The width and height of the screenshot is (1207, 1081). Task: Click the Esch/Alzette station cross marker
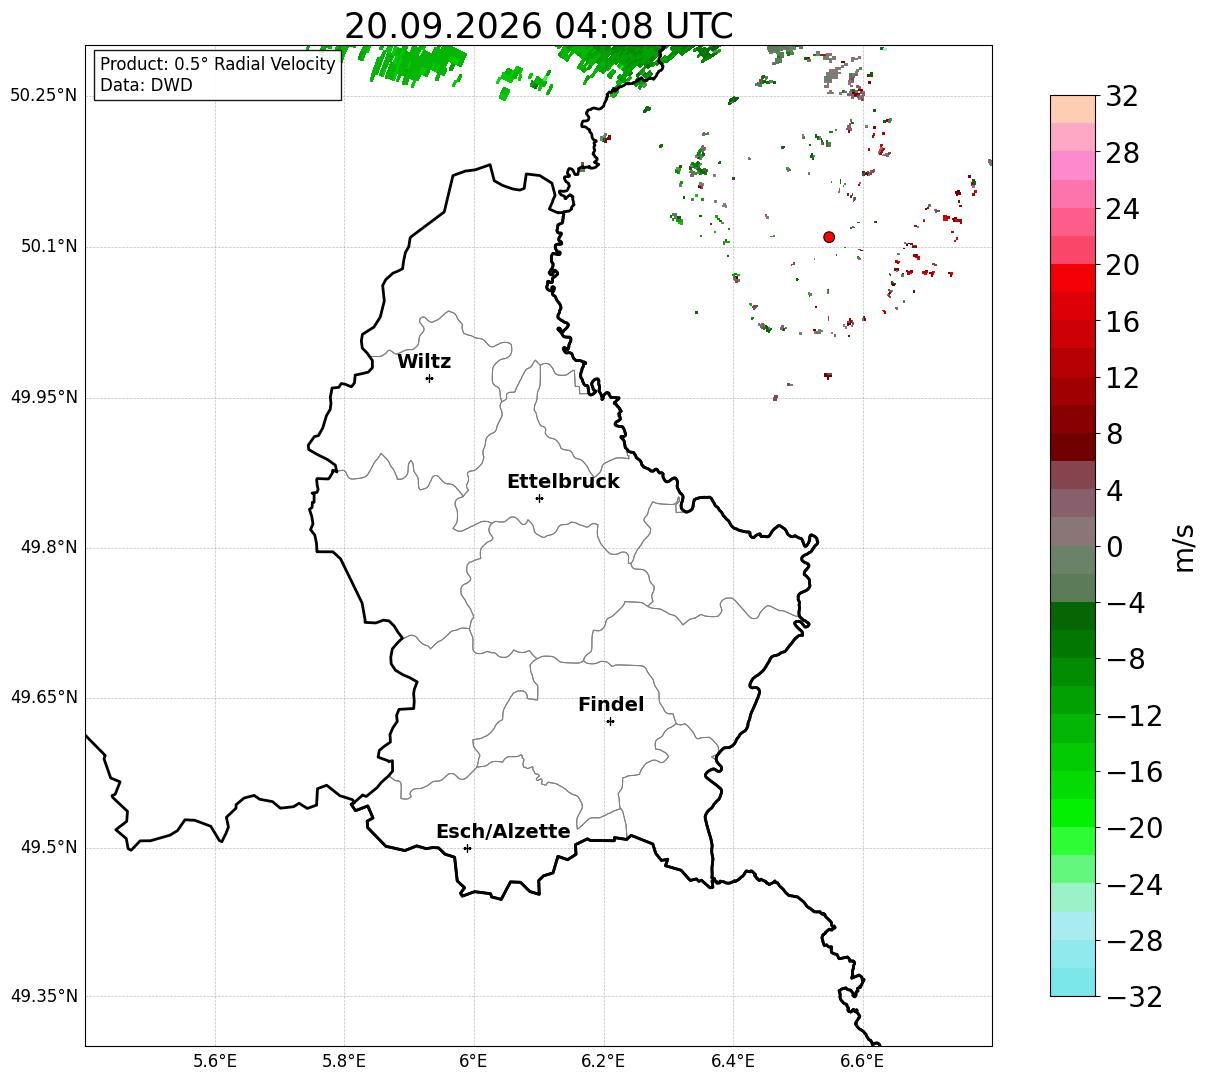(x=467, y=848)
